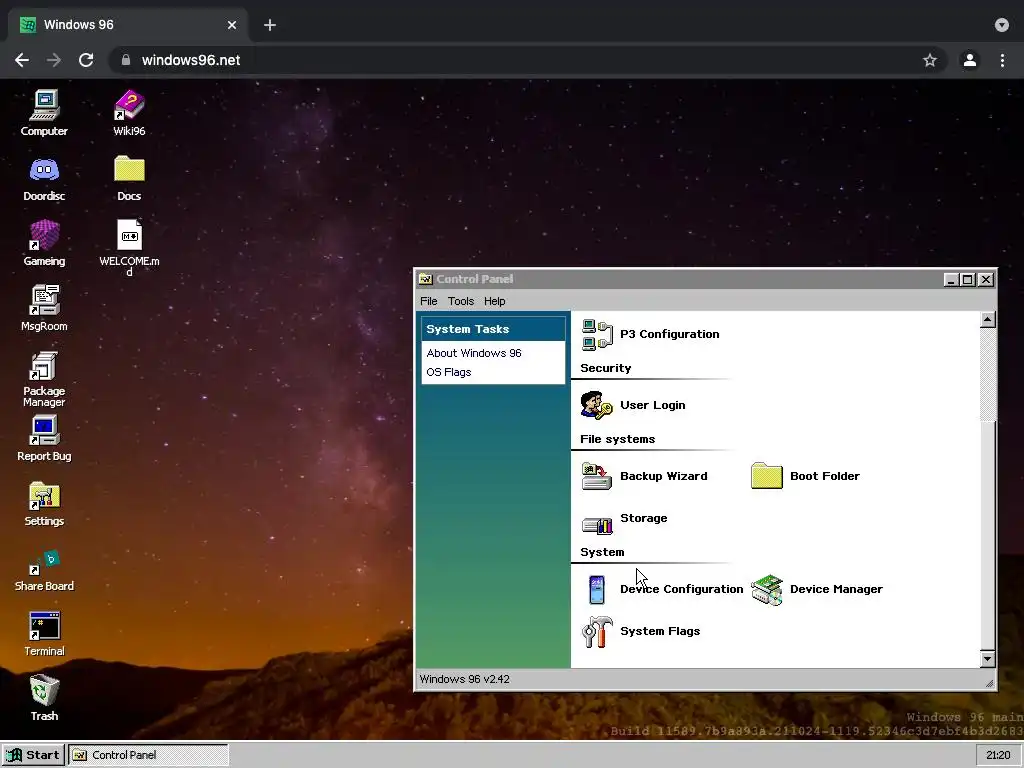Click the Start button on taskbar

pyautogui.click(x=33, y=755)
